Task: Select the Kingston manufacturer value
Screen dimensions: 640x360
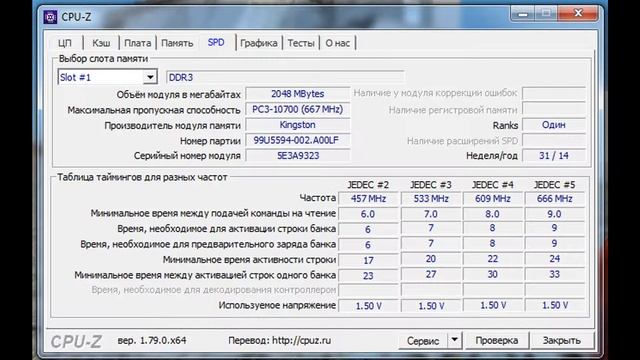Action: pyautogui.click(x=298, y=124)
